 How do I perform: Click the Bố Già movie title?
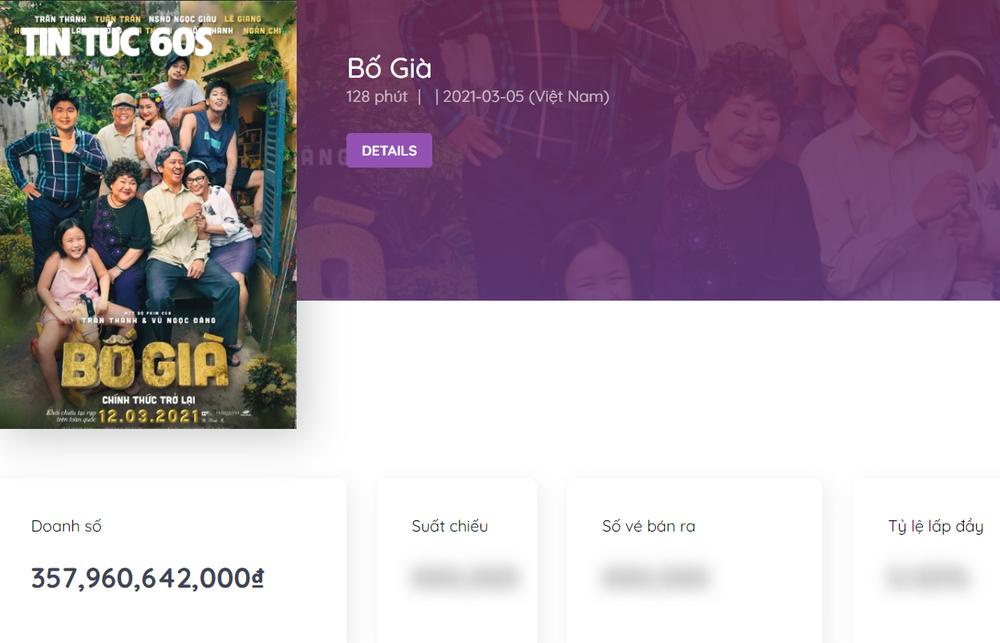389,68
